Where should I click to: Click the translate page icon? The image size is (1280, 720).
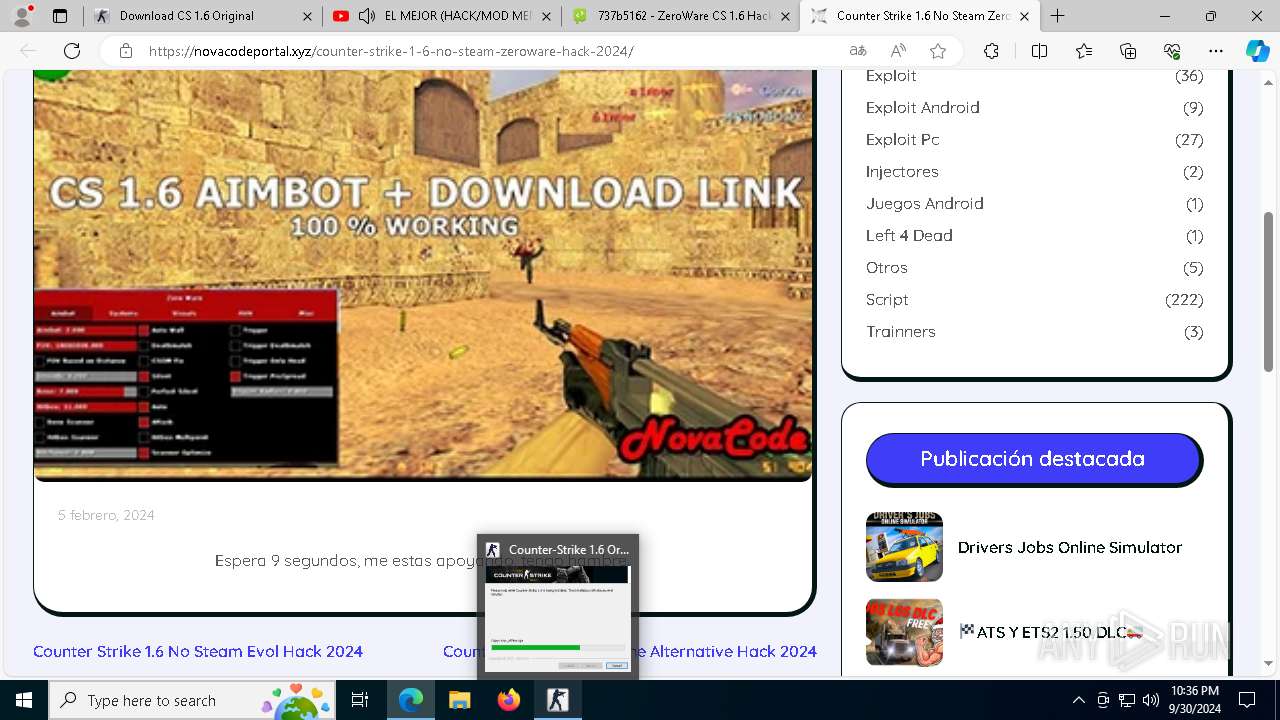click(x=858, y=51)
